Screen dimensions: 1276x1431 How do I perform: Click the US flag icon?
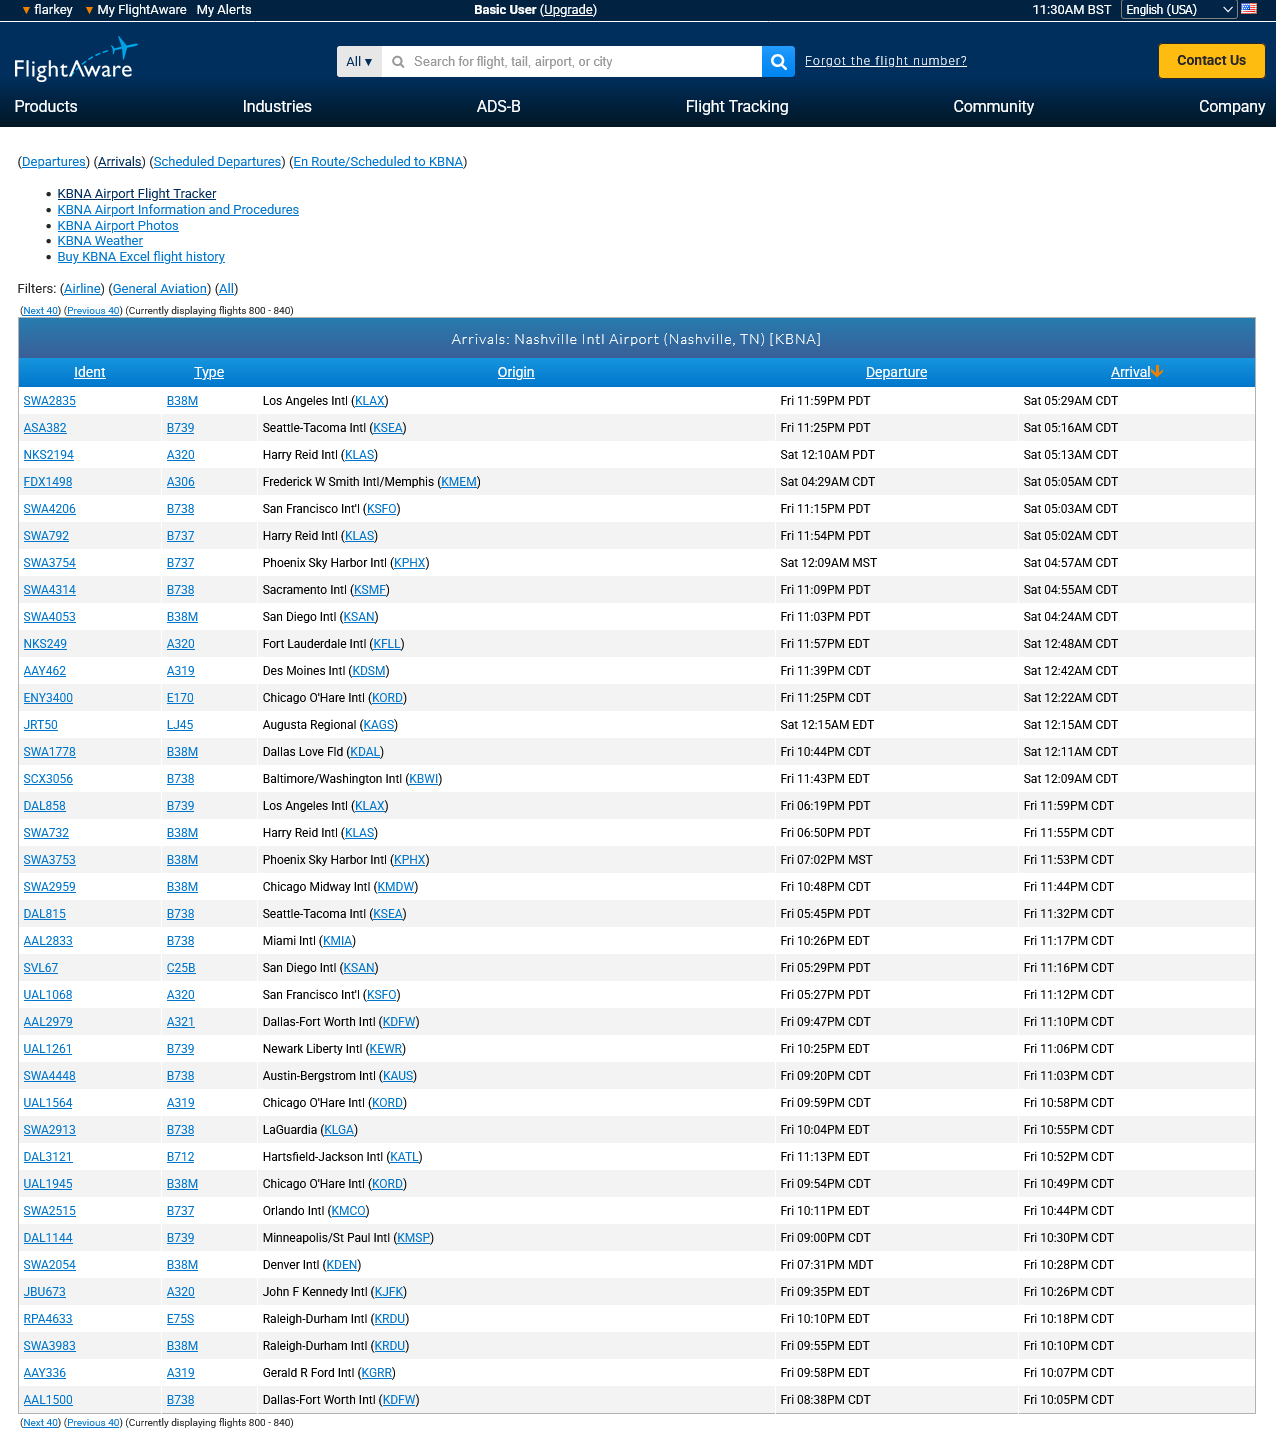coord(1249,9)
